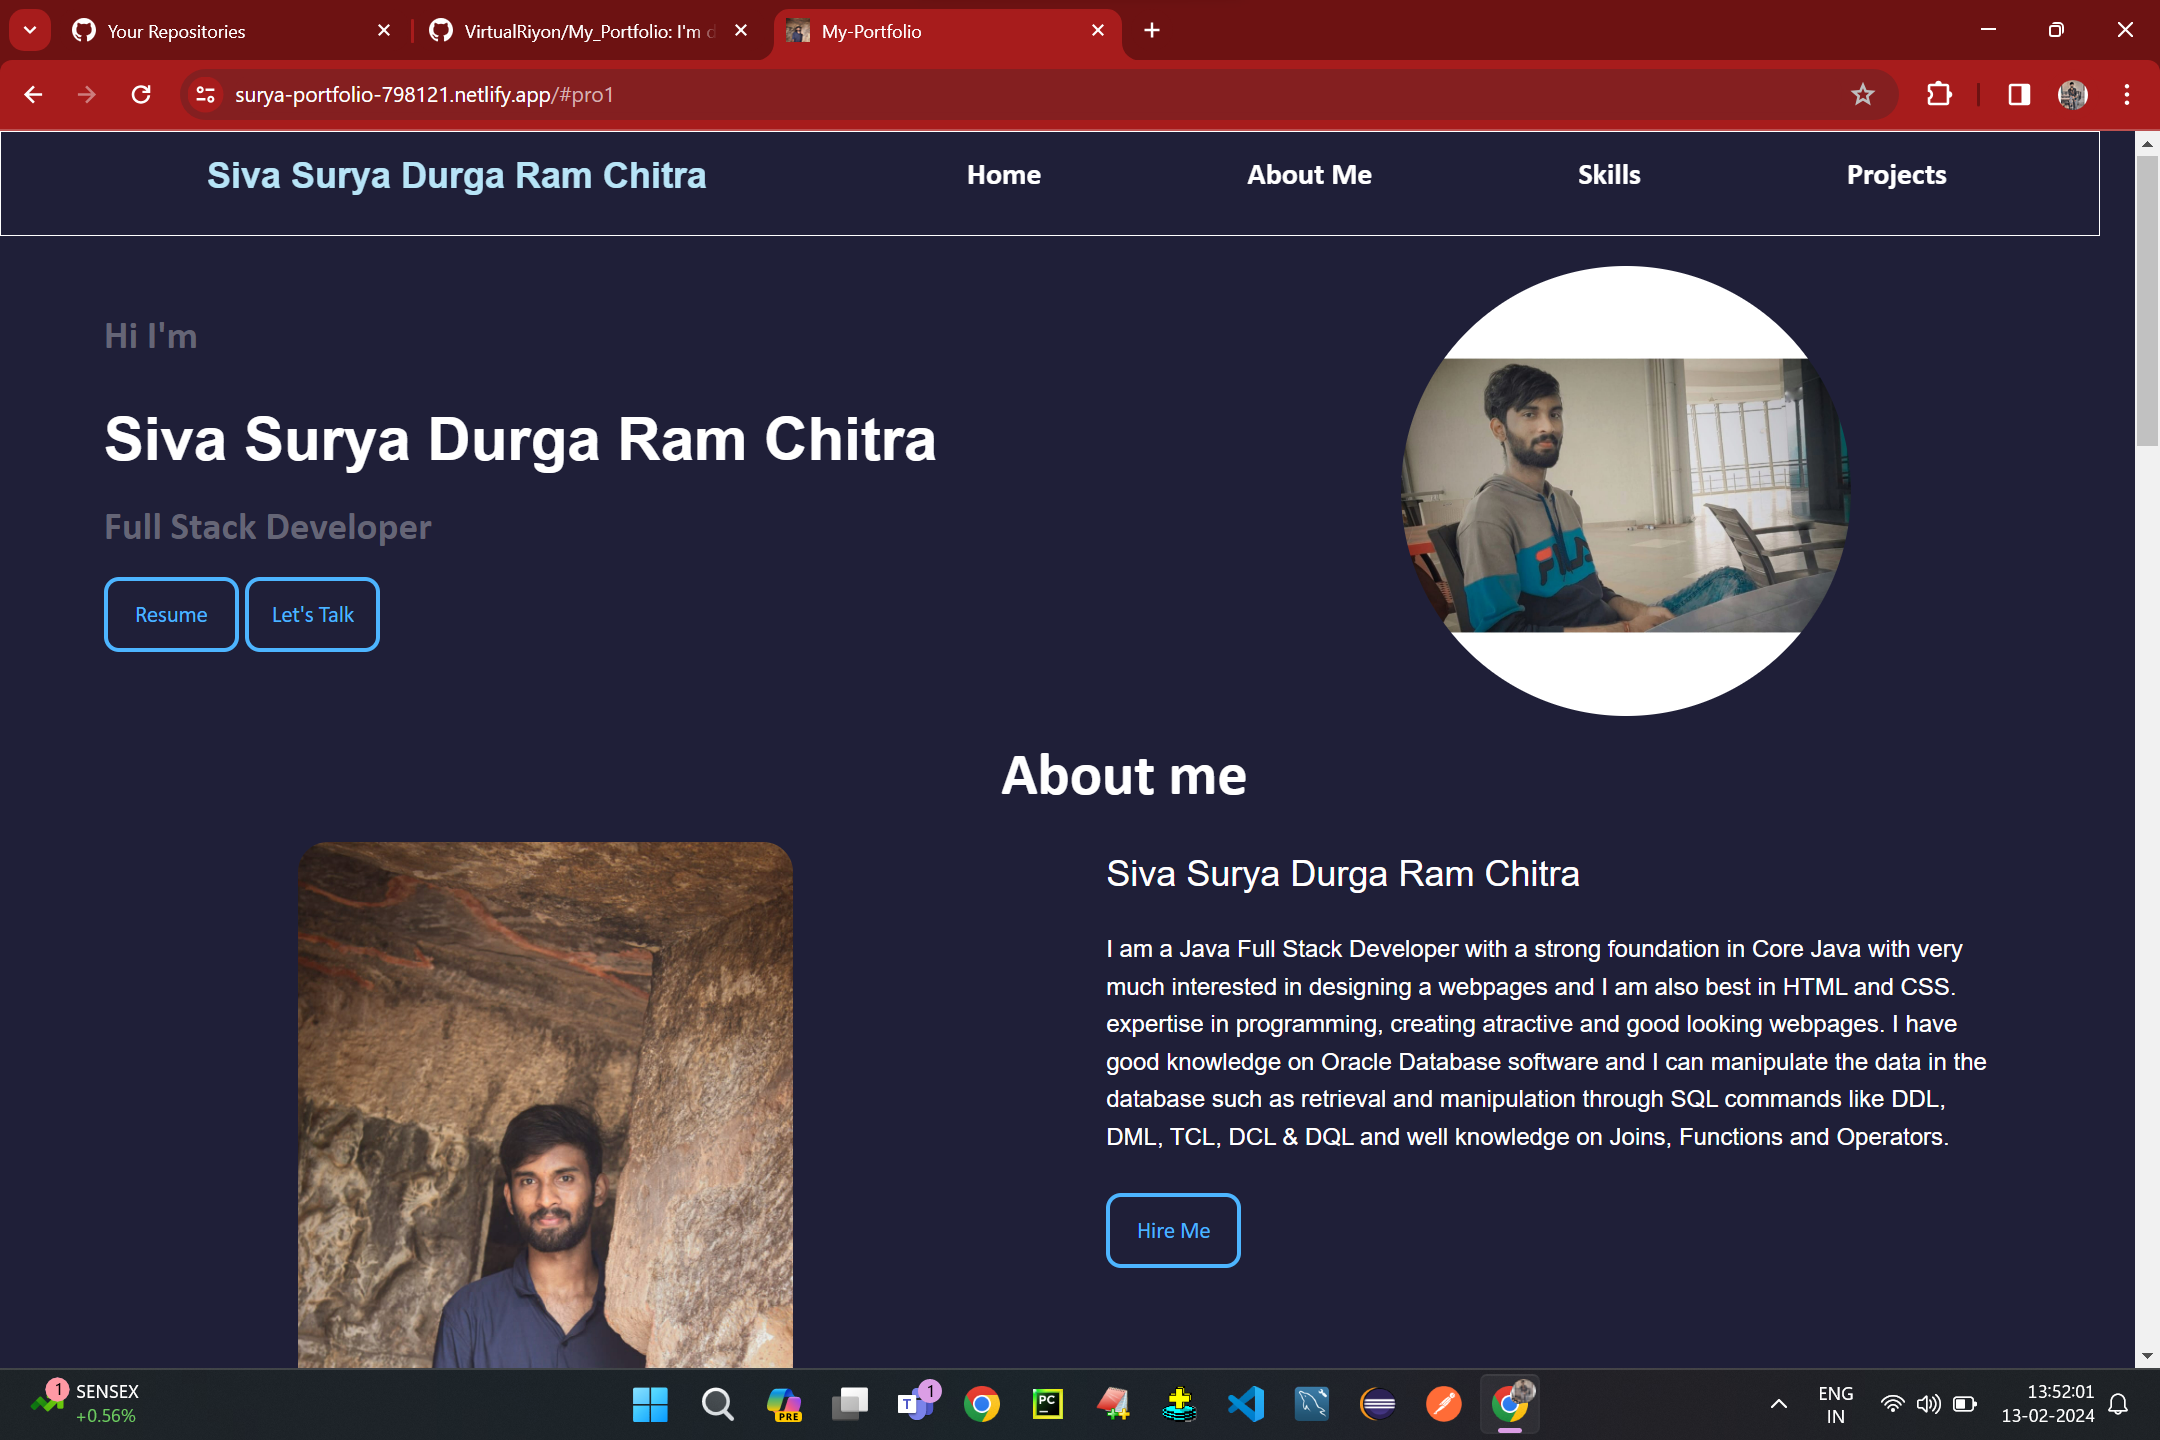2160x1440 pixels.
Task: Click the Hire Me button
Action: tap(1172, 1230)
